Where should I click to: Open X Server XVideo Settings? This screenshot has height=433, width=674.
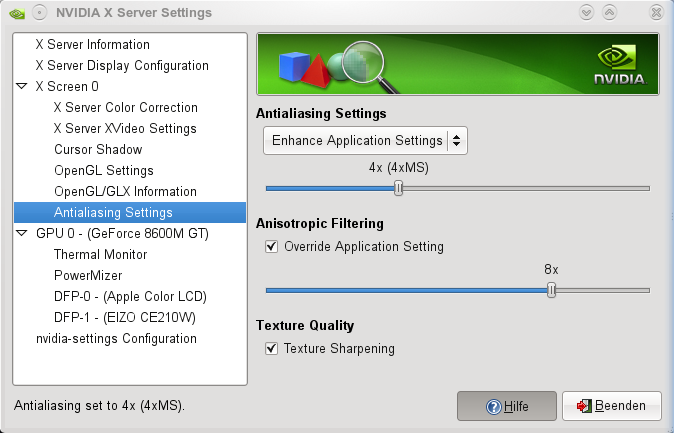[x=125, y=129]
